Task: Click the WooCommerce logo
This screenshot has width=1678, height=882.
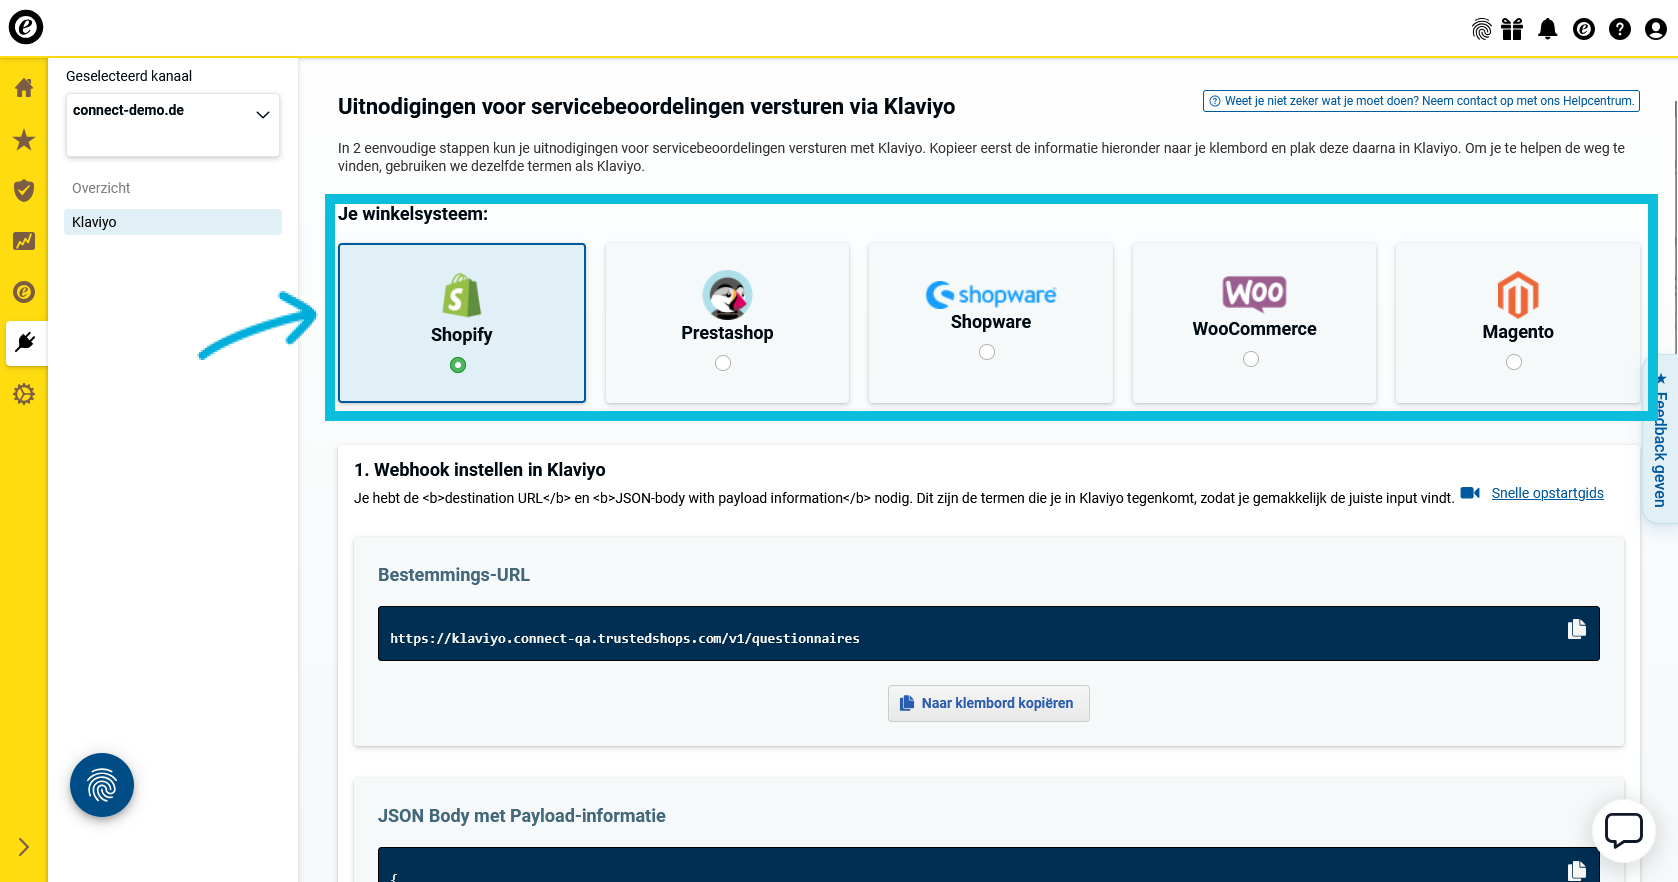Action: [x=1254, y=293]
